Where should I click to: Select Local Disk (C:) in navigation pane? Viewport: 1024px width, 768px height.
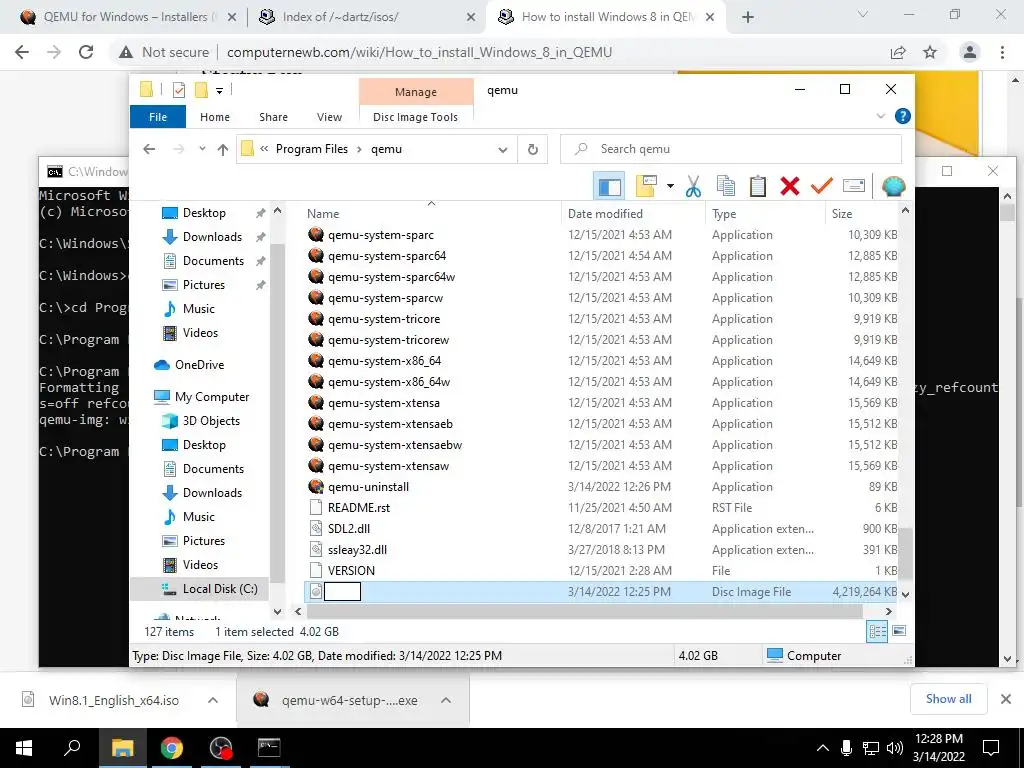click(220, 589)
